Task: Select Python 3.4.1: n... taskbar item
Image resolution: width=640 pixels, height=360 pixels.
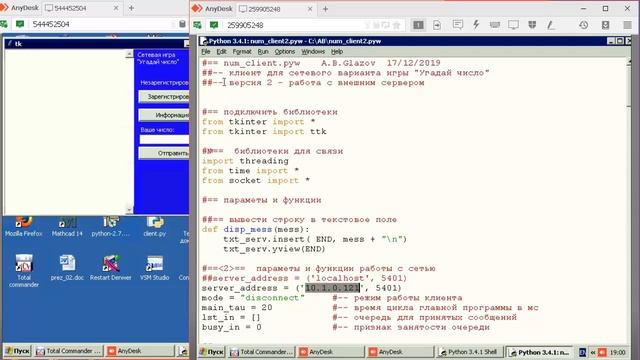Action: (x=540, y=351)
